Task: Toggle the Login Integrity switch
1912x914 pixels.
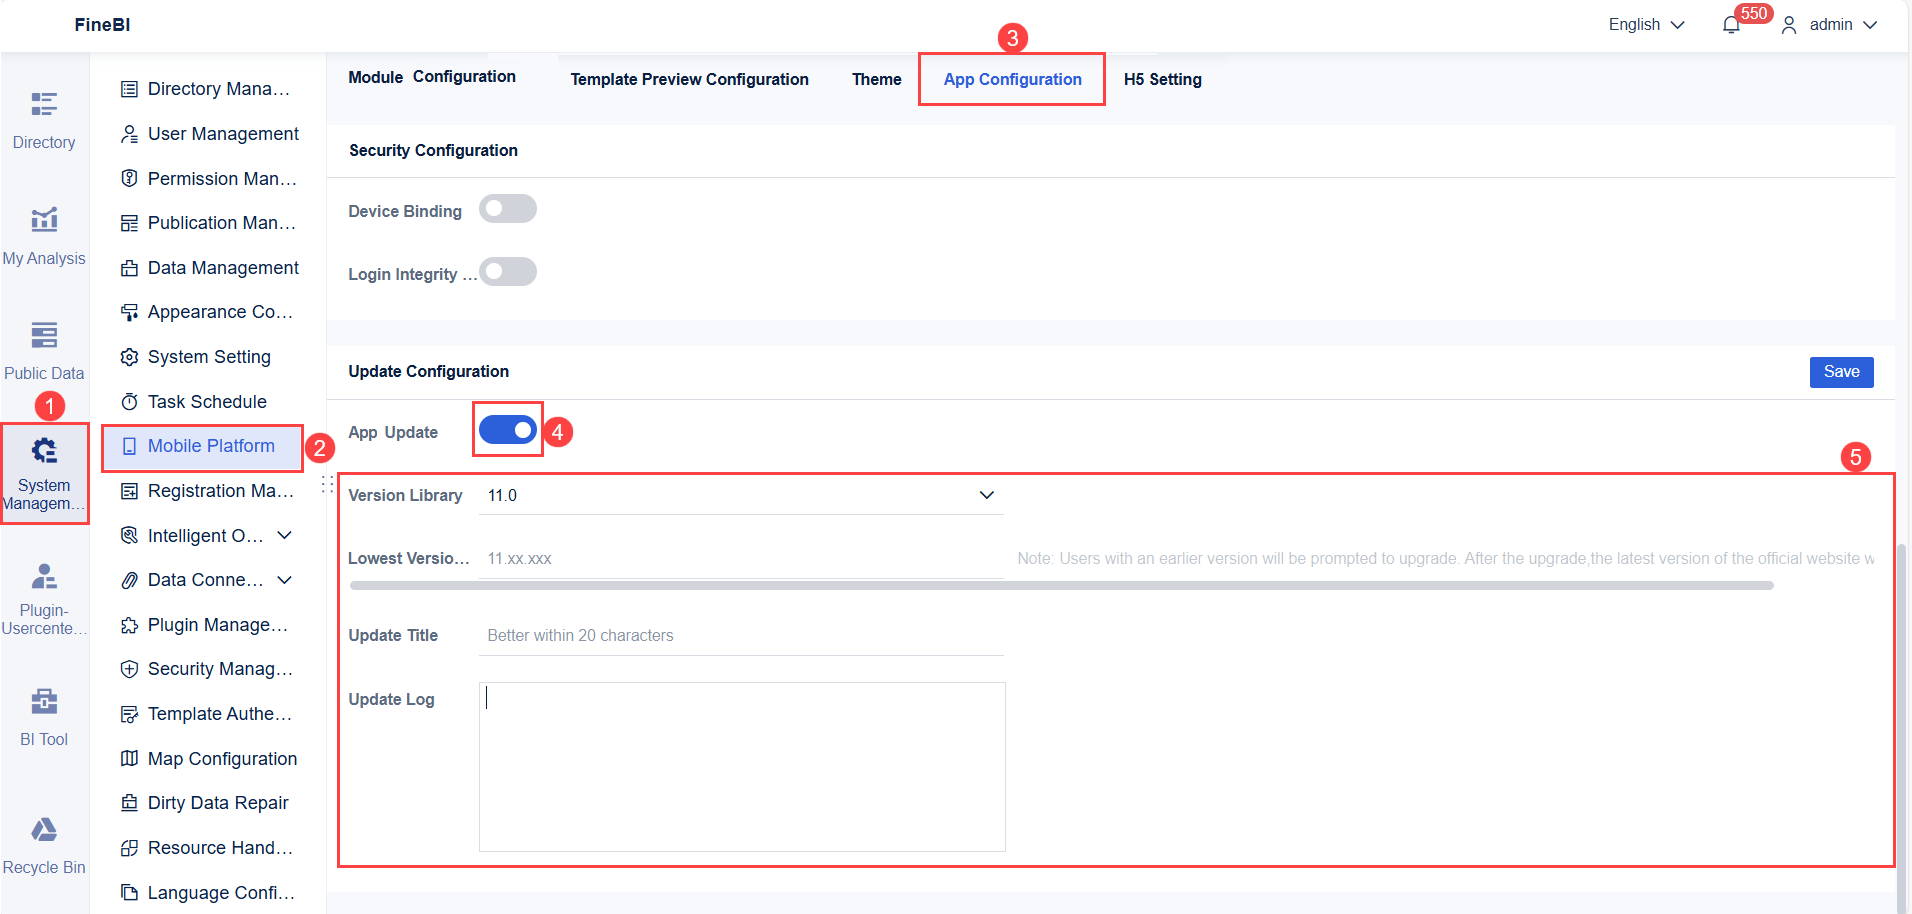Action: (x=508, y=272)
